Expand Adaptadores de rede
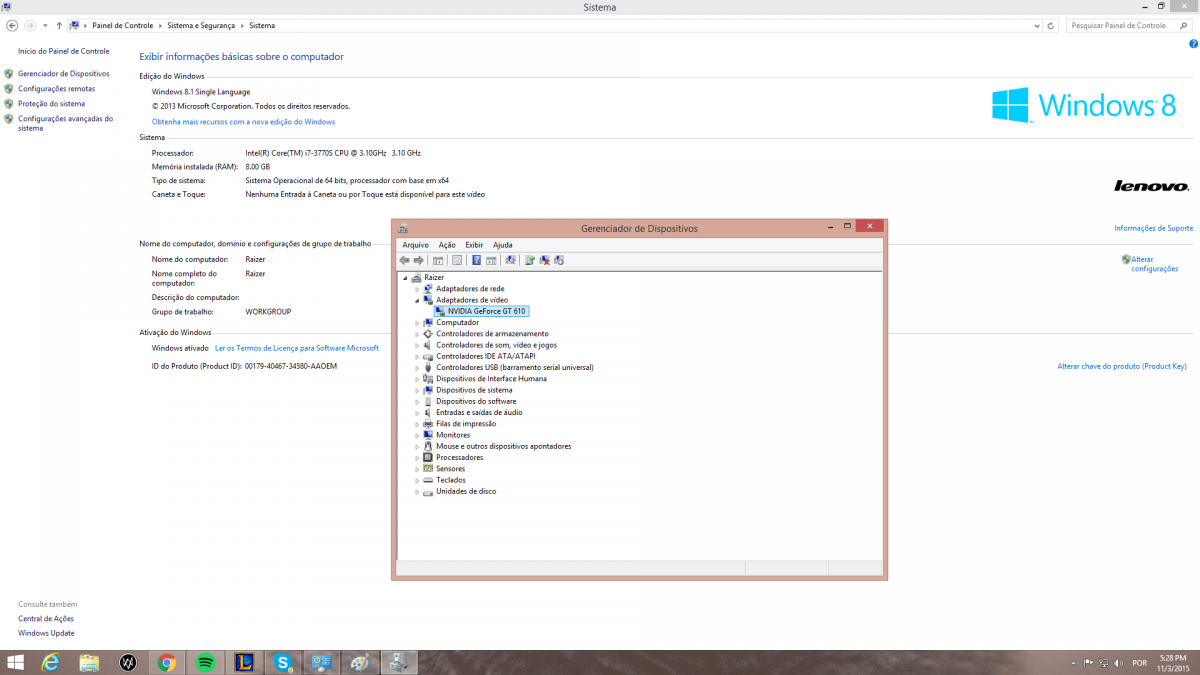Screen dimensions: 1200x675 coord(417,289)
